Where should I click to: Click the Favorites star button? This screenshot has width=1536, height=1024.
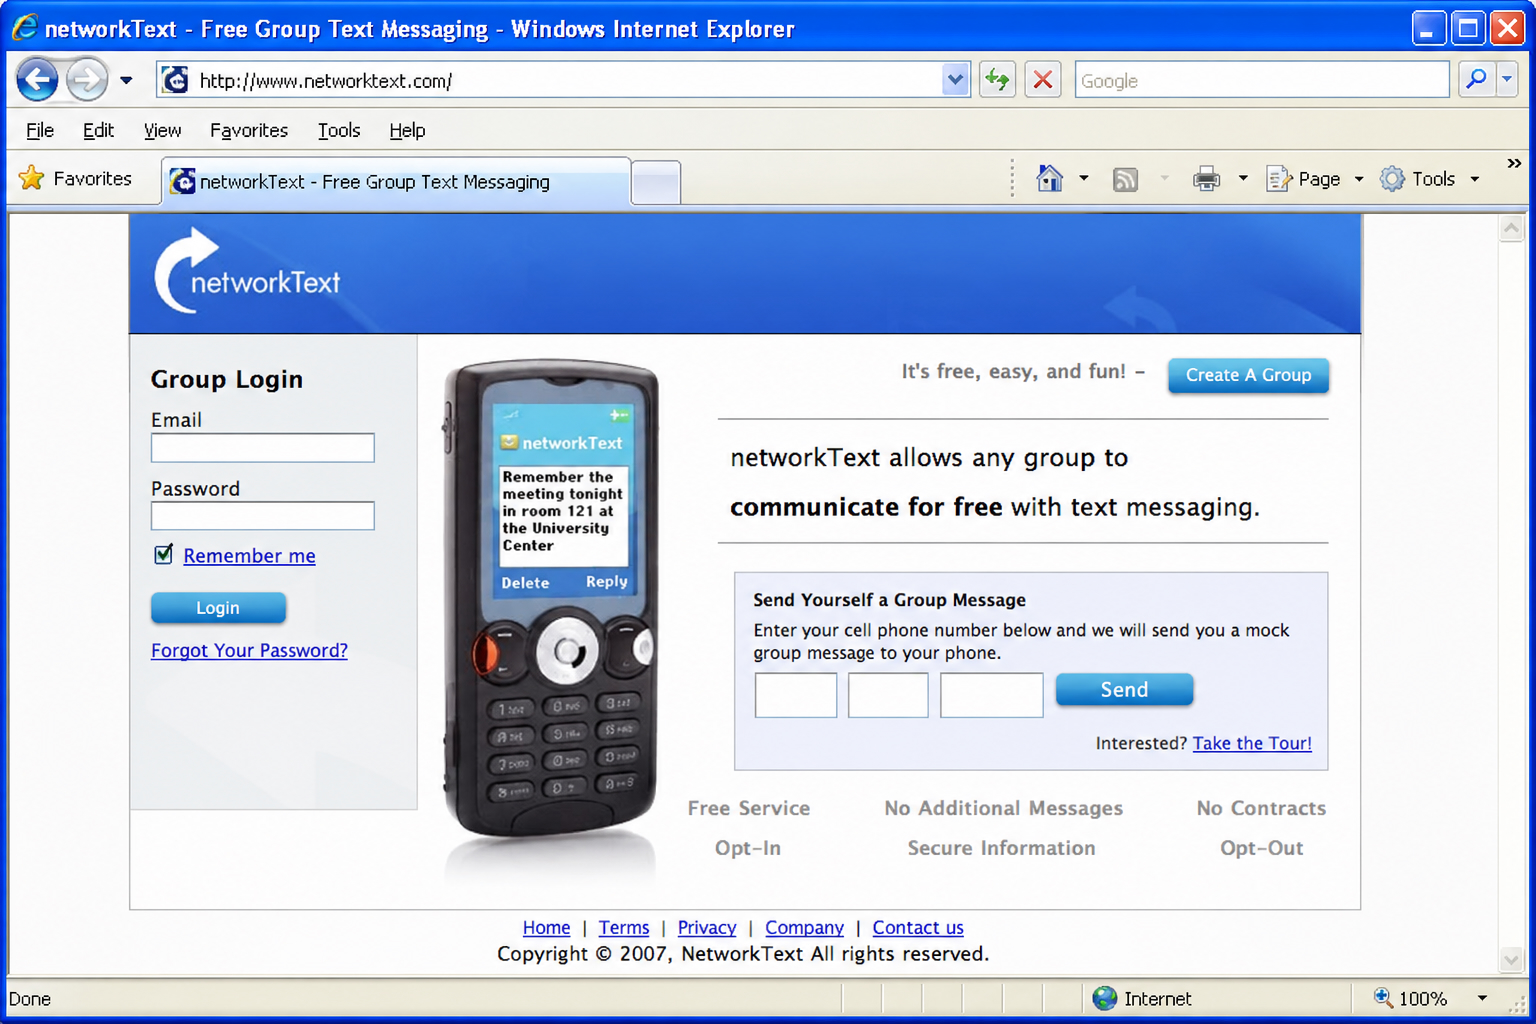(75, 178)
